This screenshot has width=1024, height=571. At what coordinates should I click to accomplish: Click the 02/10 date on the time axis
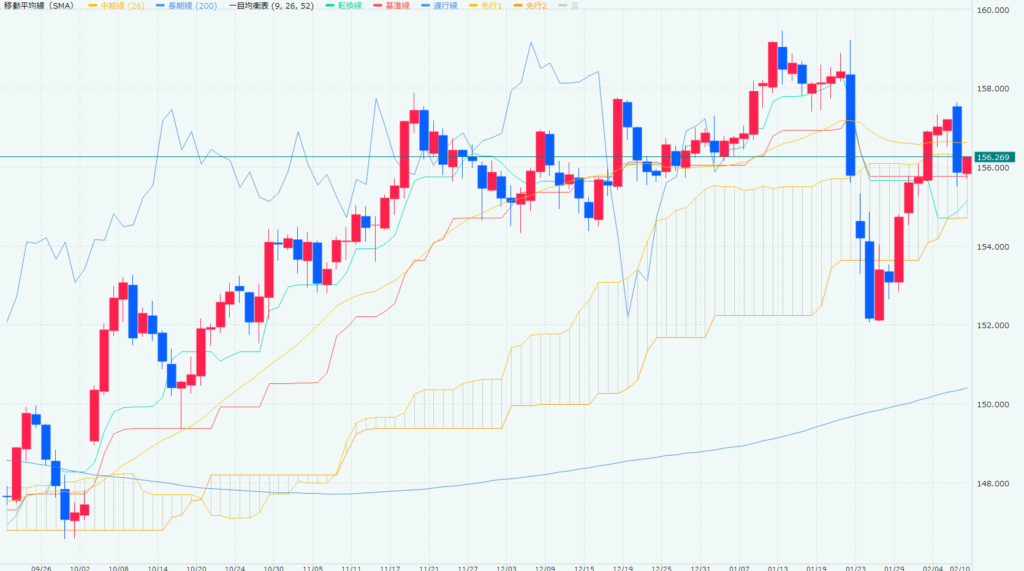point(961,564)
